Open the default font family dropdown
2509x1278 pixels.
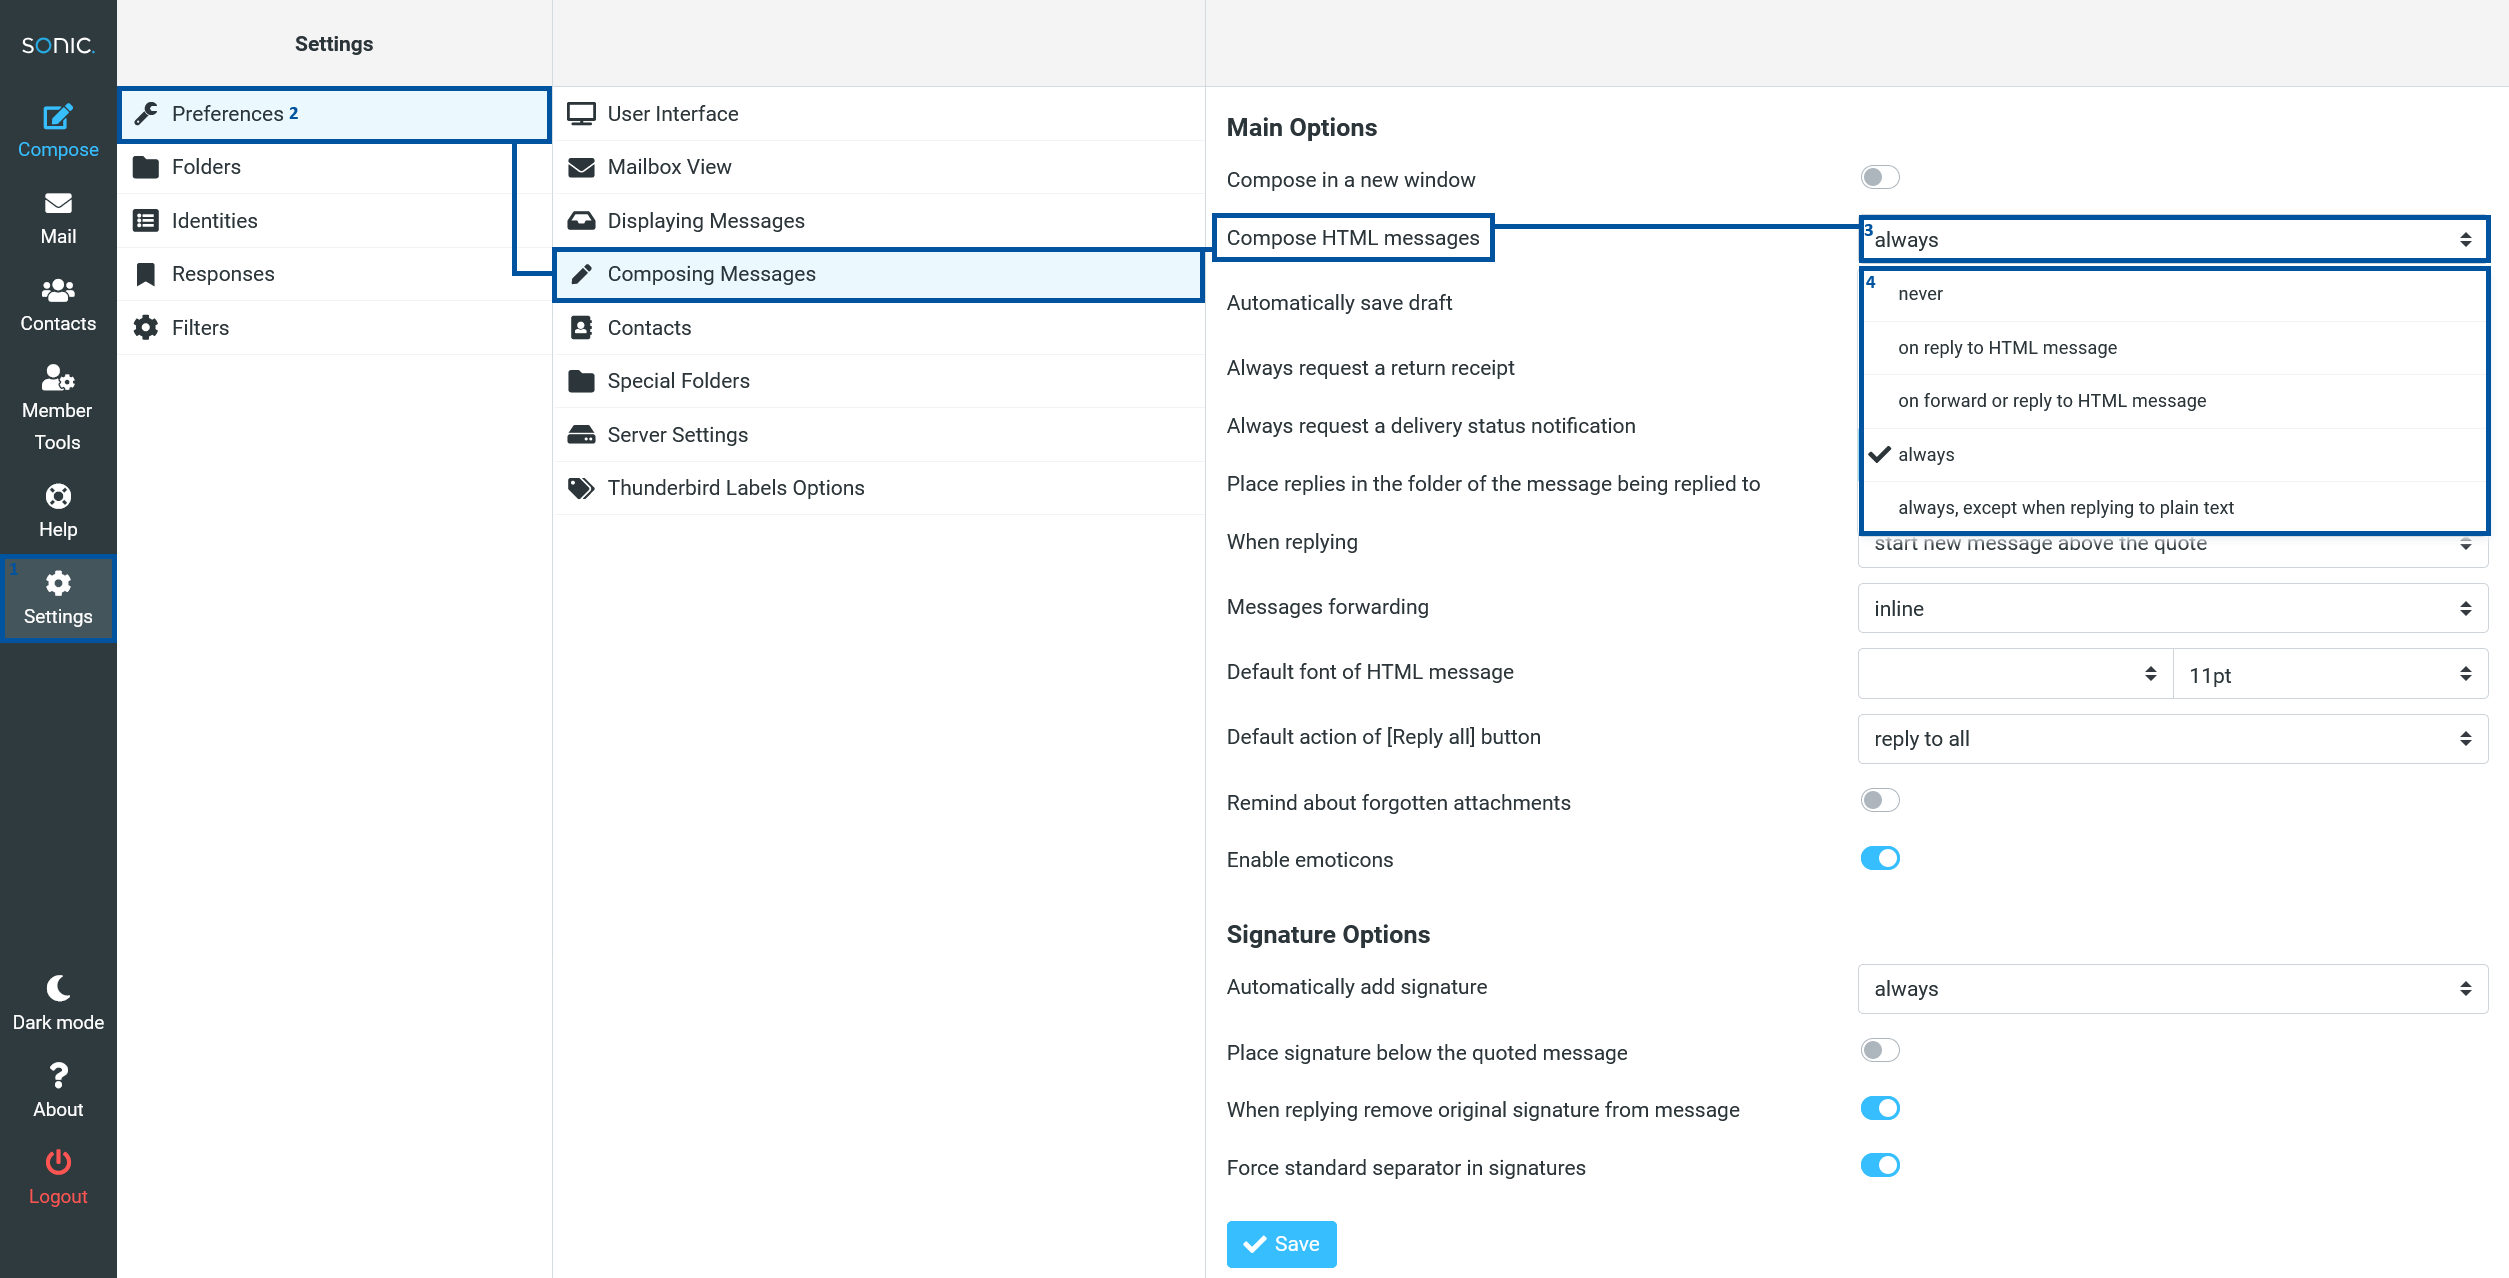click(x=2015, y=674)
